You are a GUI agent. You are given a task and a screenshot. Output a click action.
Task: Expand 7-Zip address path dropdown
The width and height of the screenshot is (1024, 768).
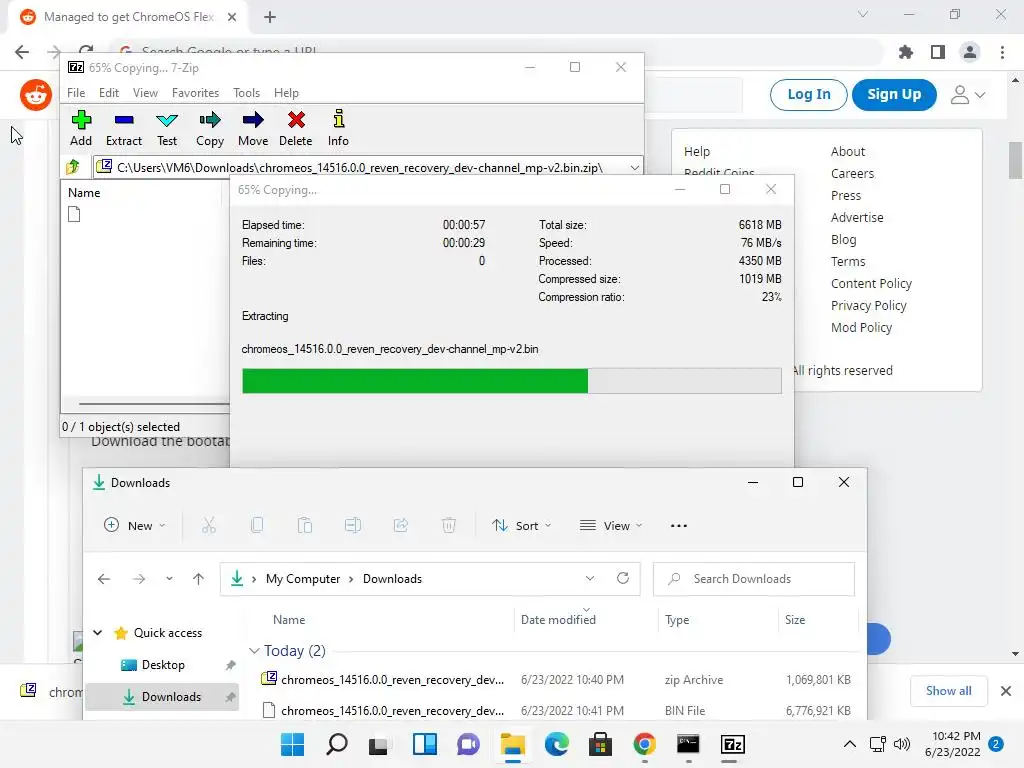pyautogui.click(x=634, y=168)
